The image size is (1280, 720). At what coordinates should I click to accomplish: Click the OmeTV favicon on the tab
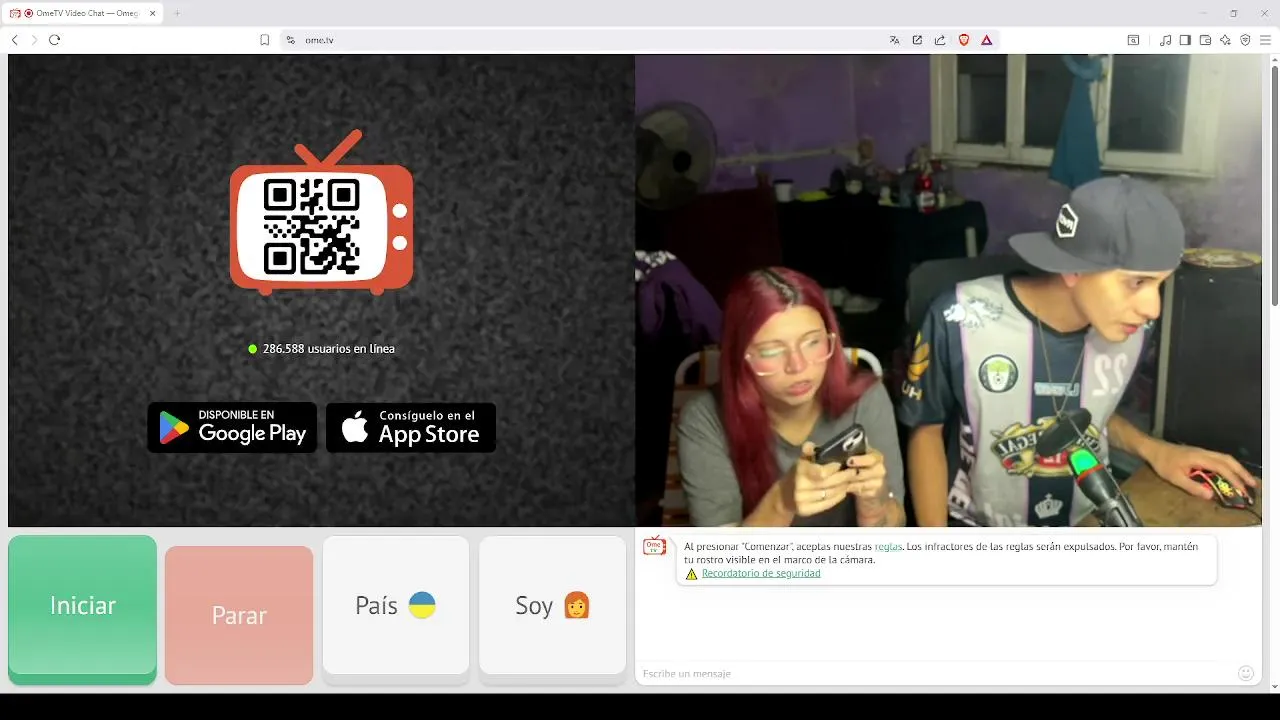15,13
